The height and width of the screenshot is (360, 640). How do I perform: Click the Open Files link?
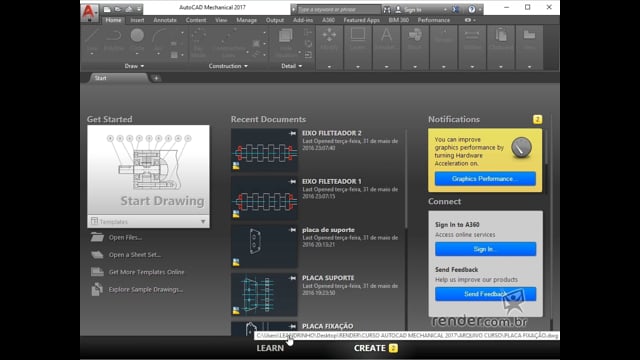125,237
